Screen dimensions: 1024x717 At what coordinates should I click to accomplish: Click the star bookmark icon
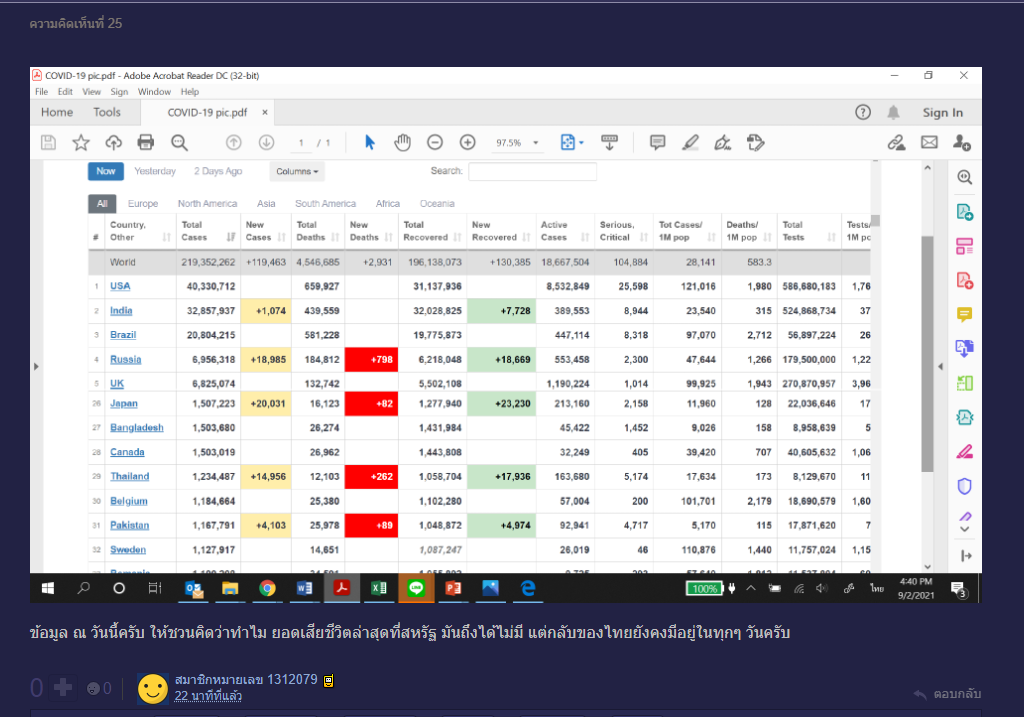coord(81,142)
